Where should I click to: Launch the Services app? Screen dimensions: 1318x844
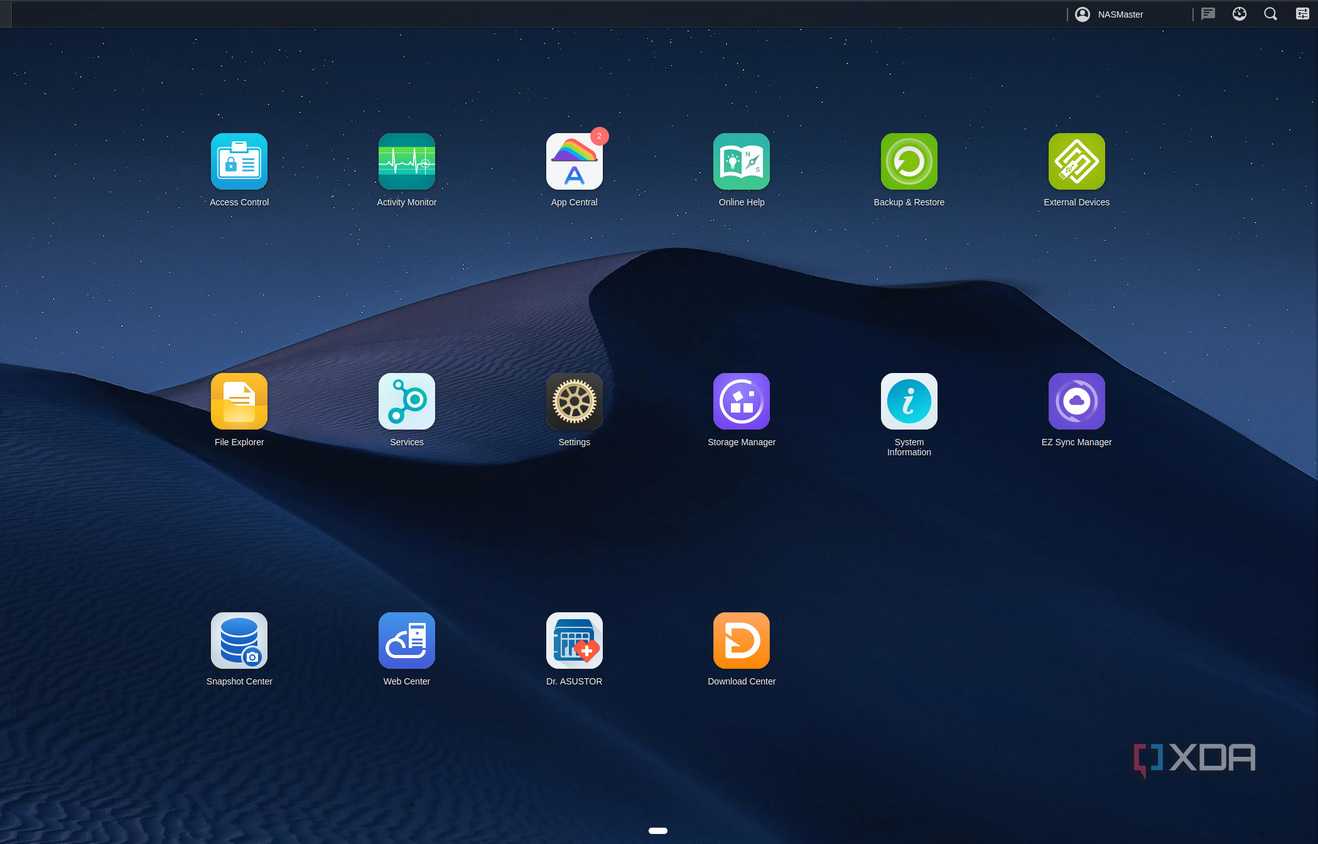pos(407,401)
